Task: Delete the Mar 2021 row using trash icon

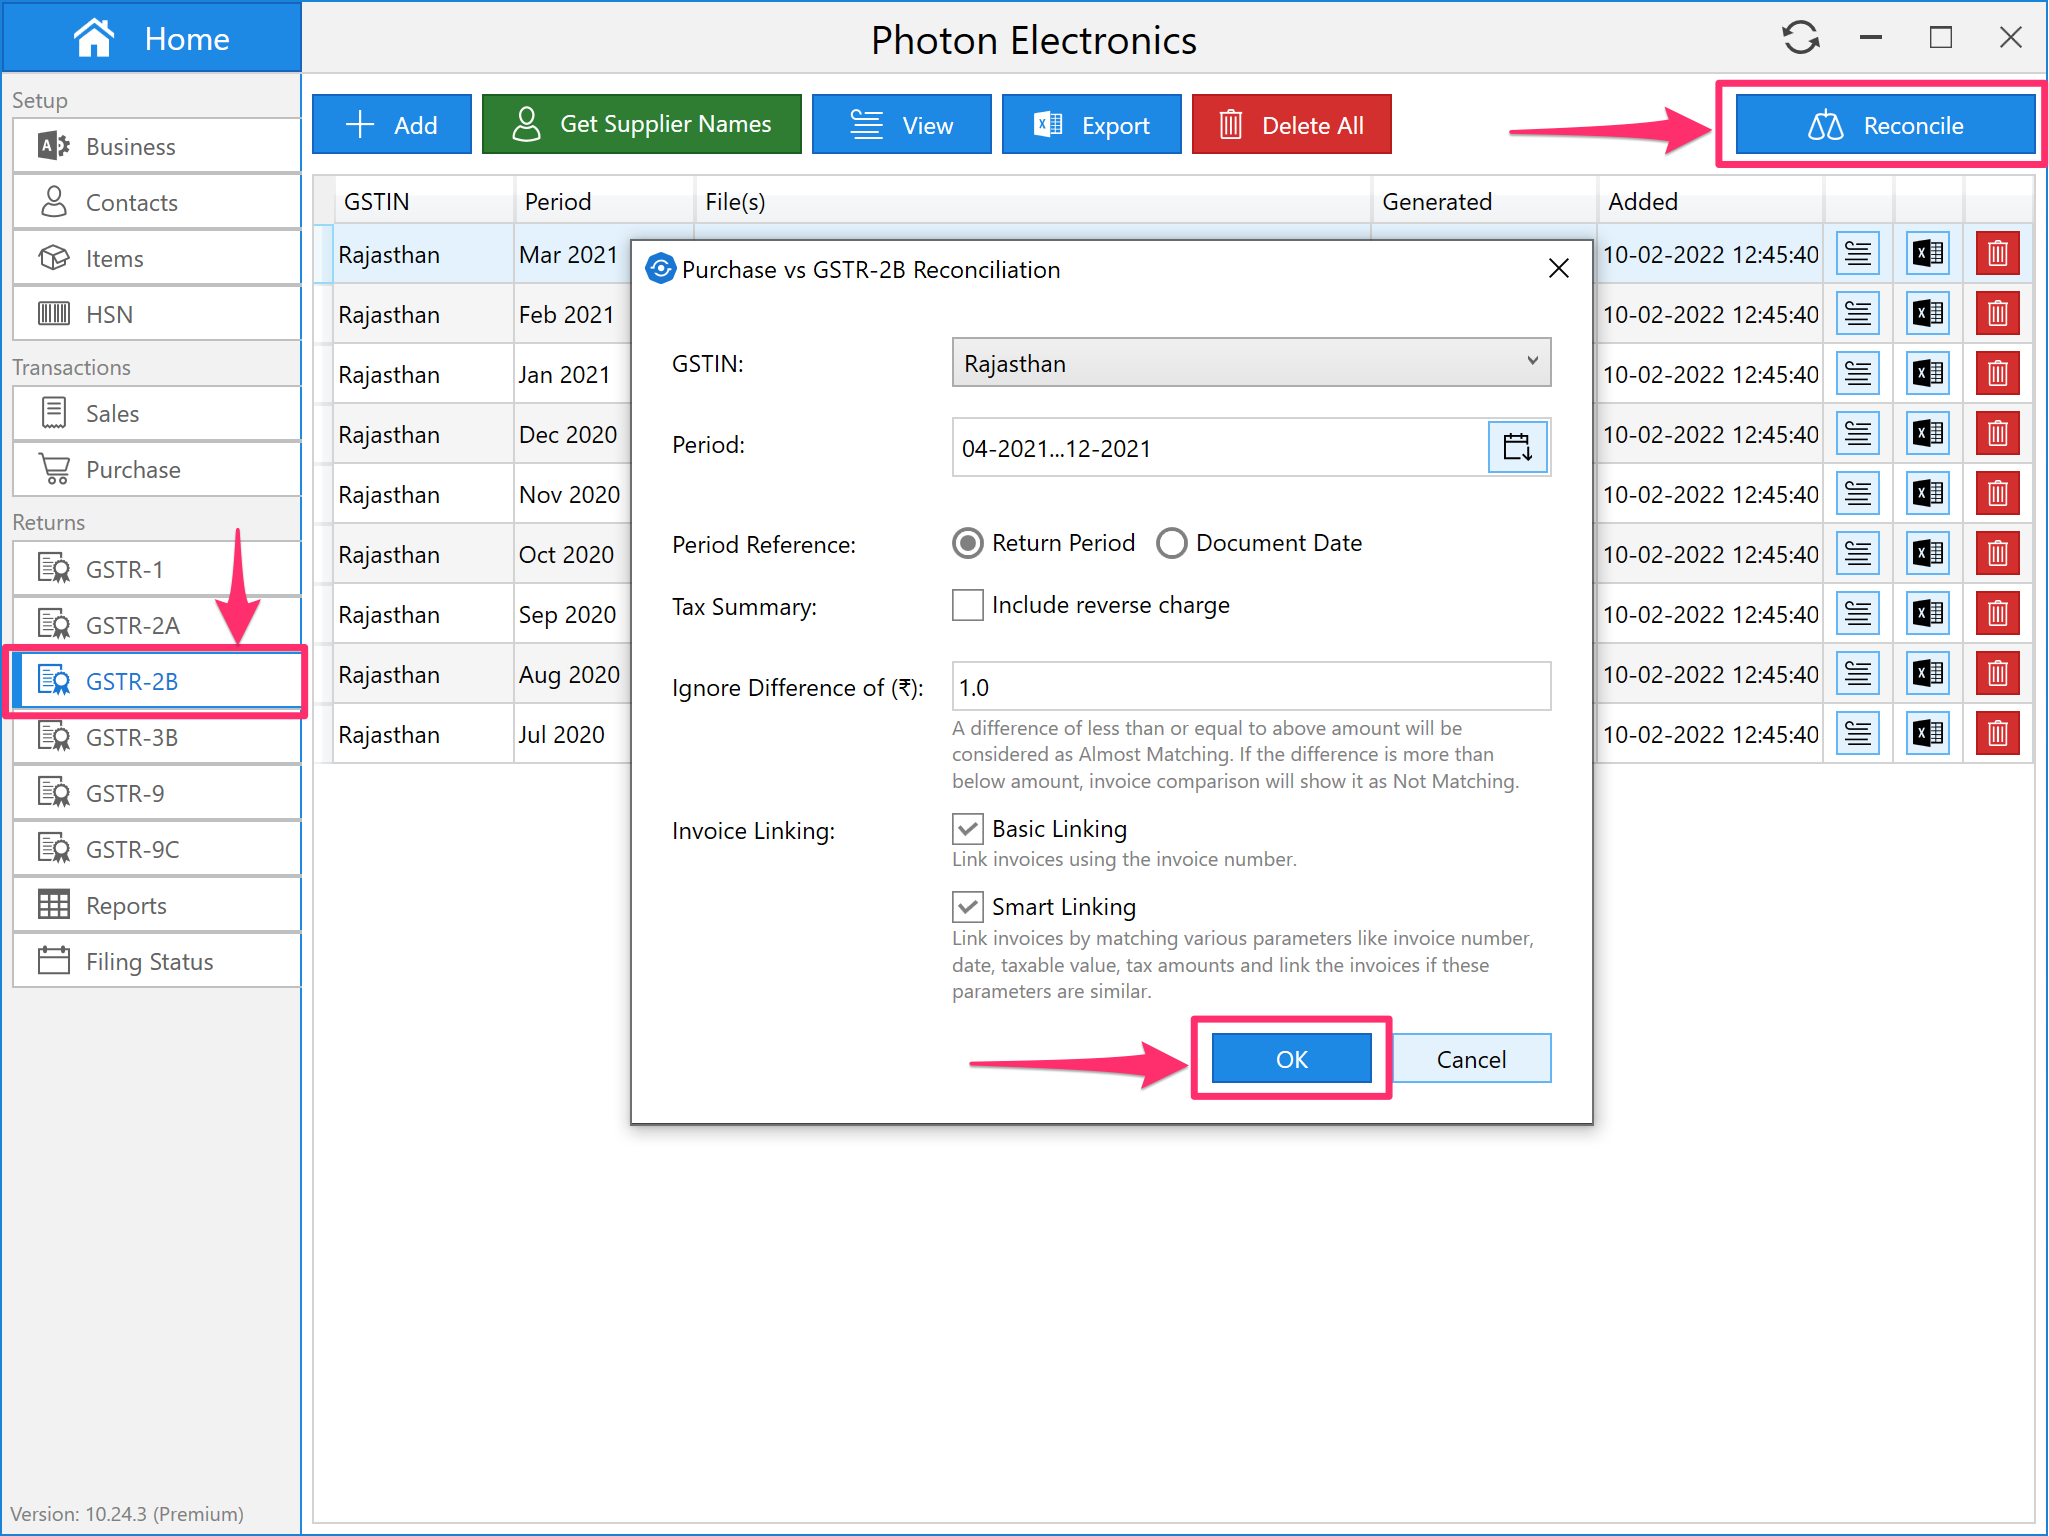Action: pos(1997,254)
